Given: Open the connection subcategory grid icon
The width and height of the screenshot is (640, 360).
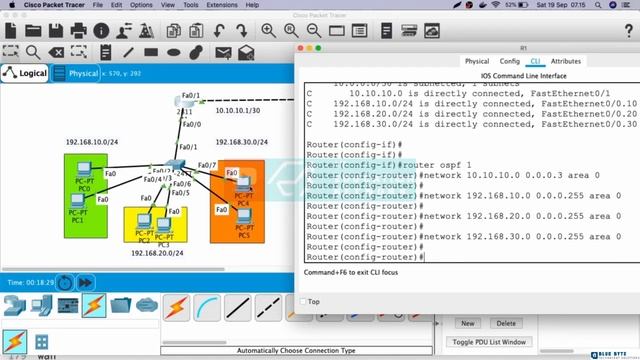Looking at the screenshot, I should (x=41, y=342).
